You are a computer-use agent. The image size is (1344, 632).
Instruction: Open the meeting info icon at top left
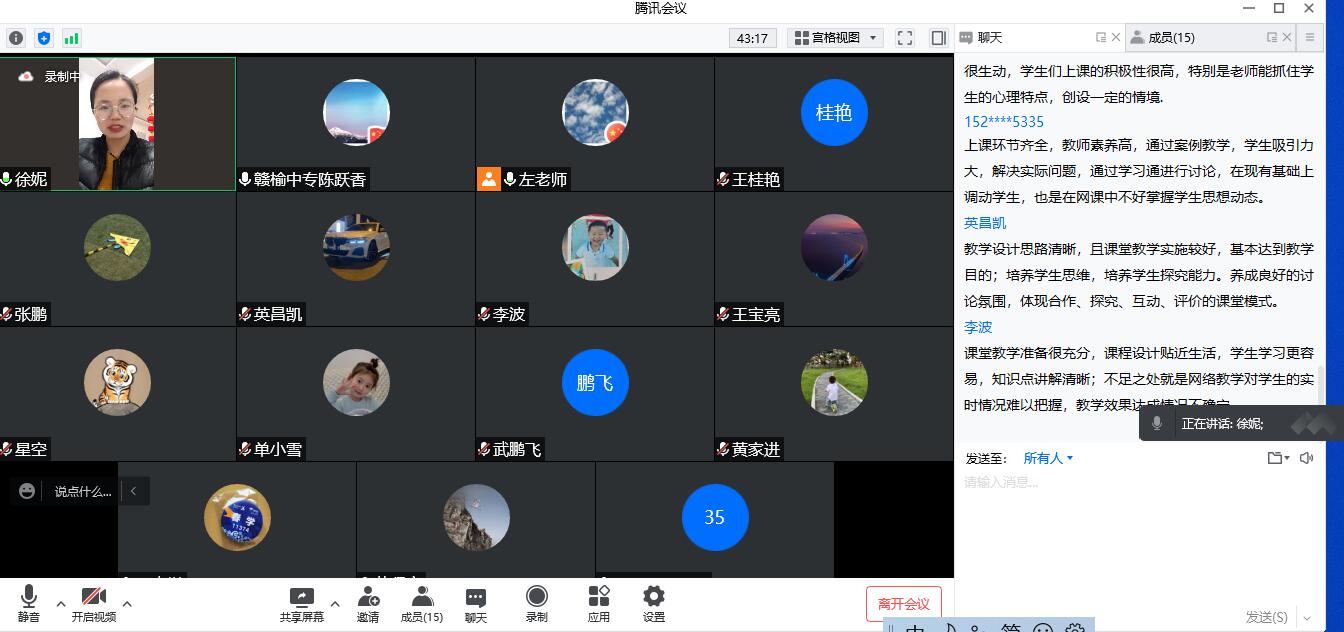coord(16,37)
